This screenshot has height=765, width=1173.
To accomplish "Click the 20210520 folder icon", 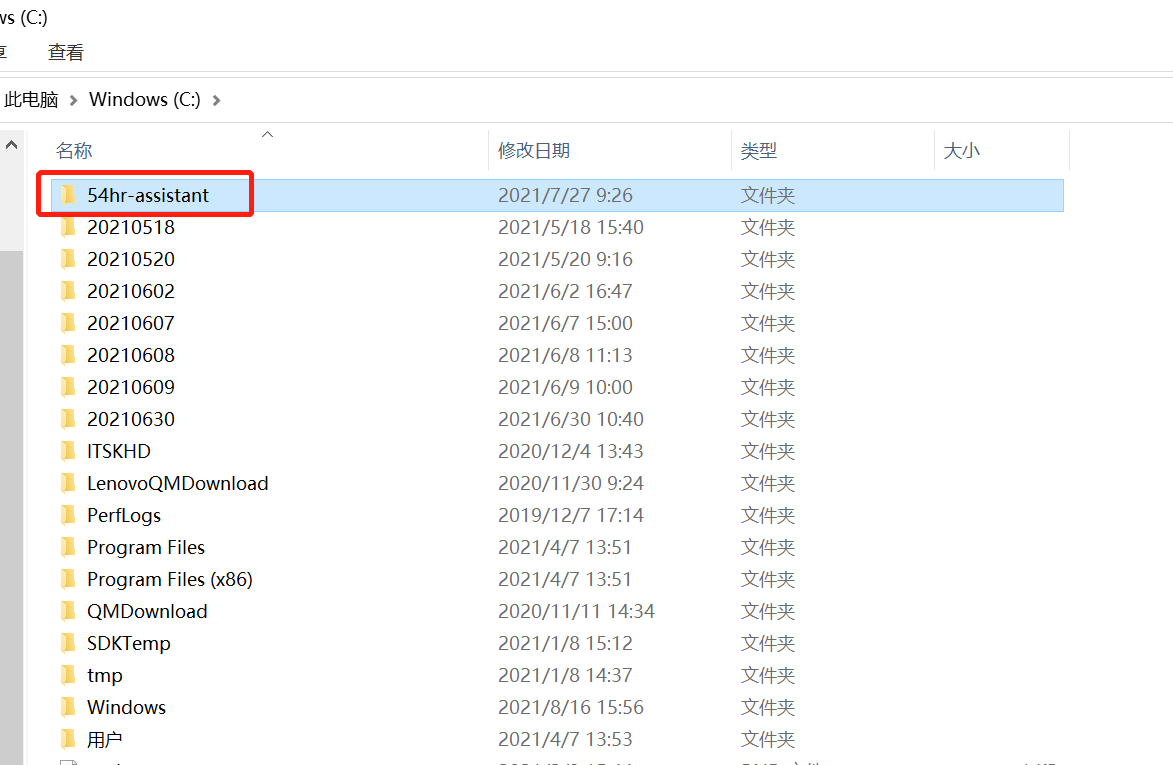I will pos(68,259).
